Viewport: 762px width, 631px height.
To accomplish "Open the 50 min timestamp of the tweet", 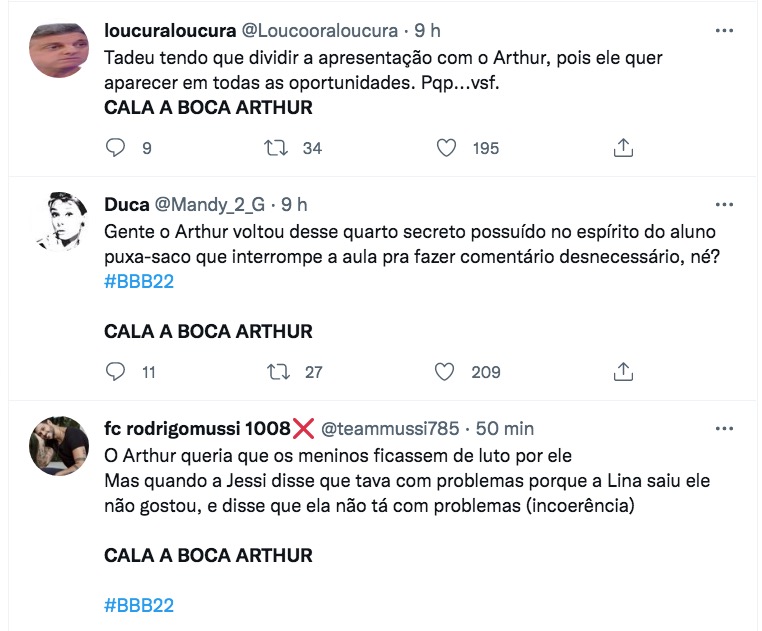I will (x=504, y=429).
